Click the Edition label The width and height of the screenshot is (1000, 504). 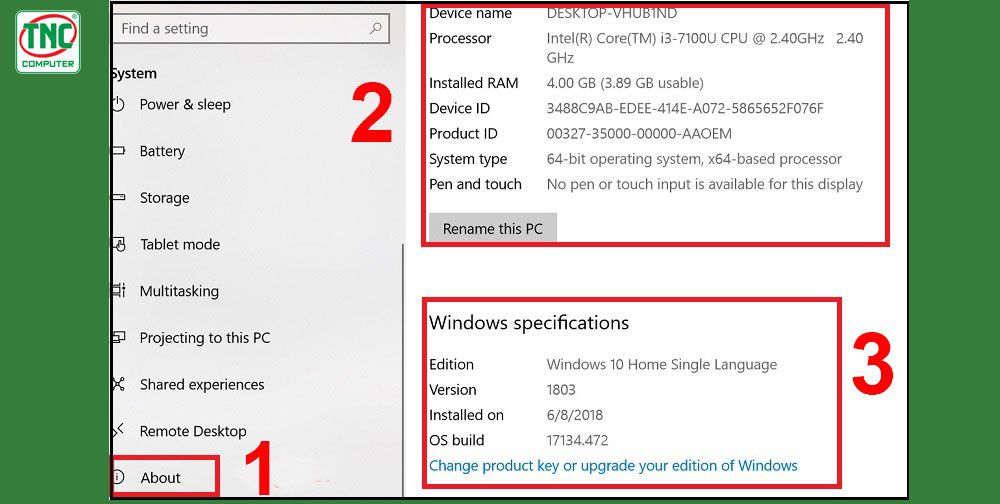452,365
